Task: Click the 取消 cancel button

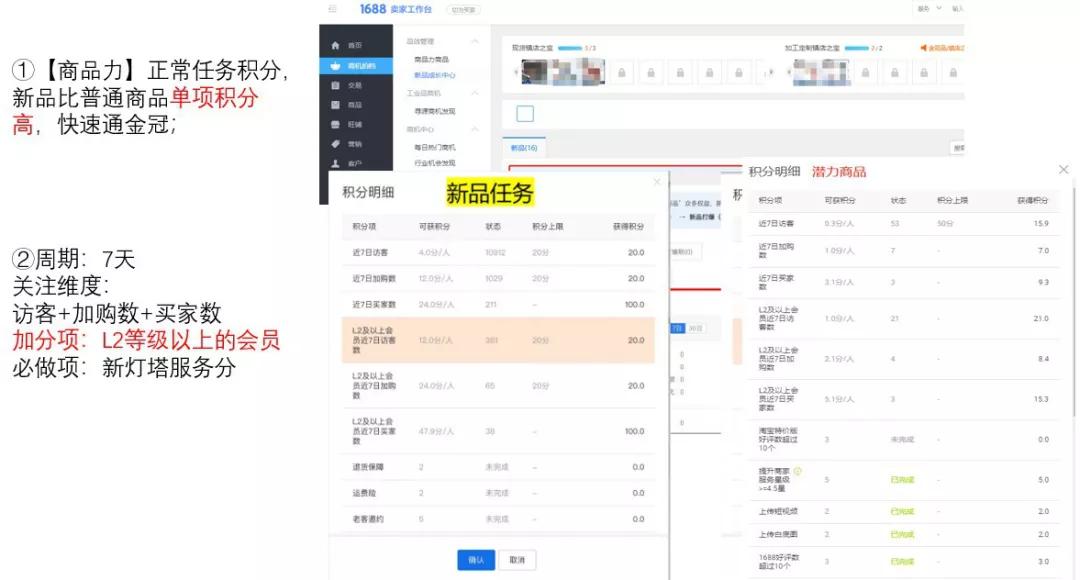Action: pyautogui.click(x=518, y=560)
